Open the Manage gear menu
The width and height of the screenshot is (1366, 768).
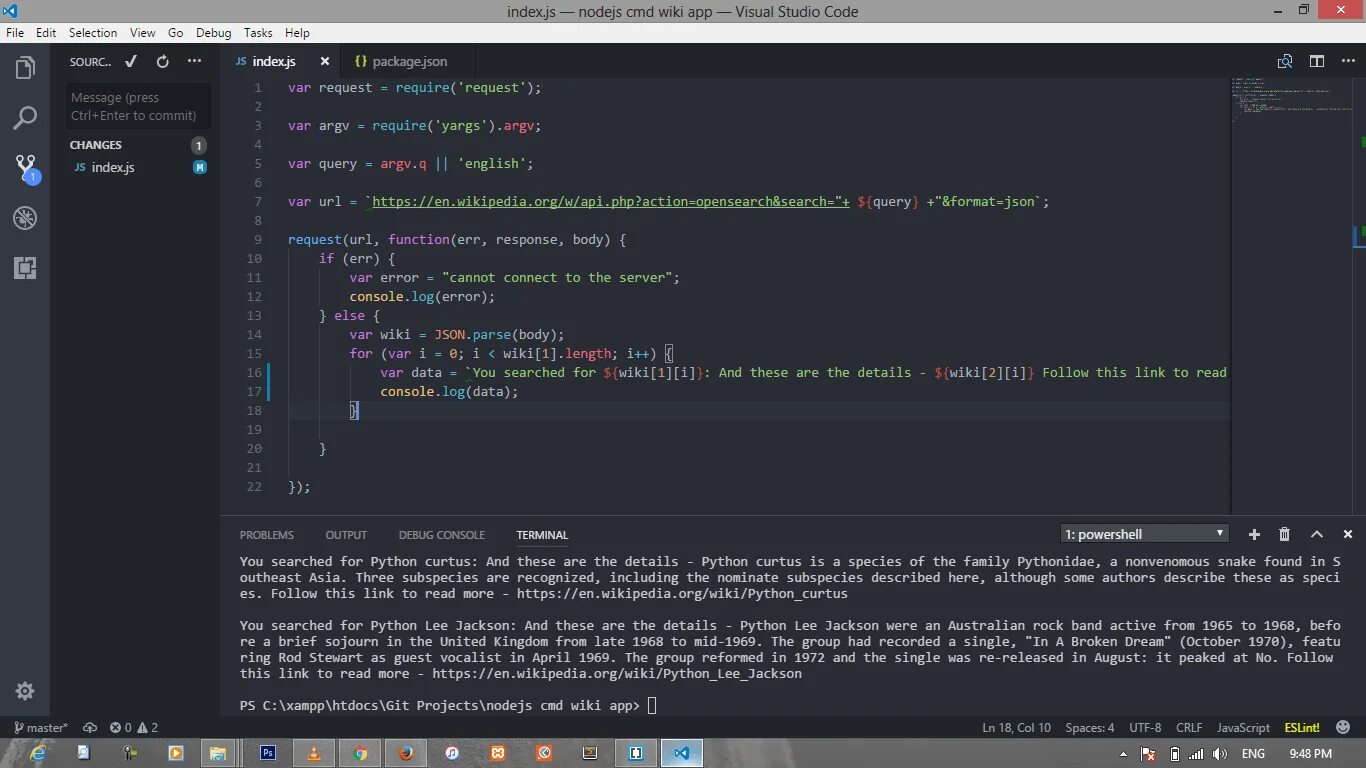coord(25,691)
